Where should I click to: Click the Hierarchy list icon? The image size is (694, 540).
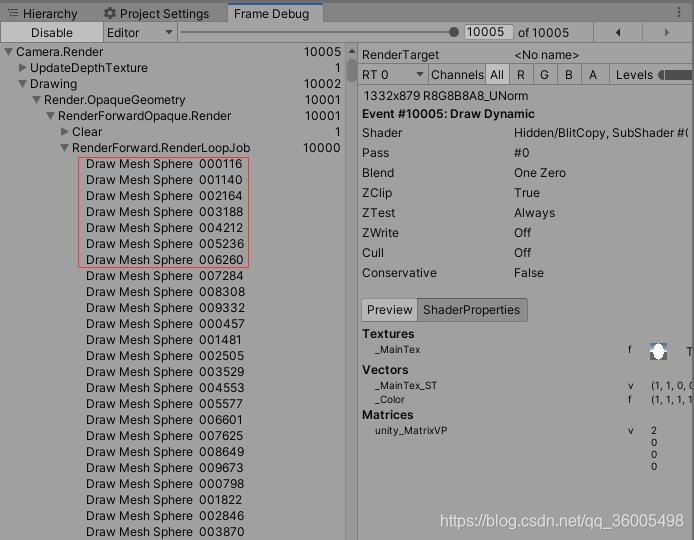[13, 13]
